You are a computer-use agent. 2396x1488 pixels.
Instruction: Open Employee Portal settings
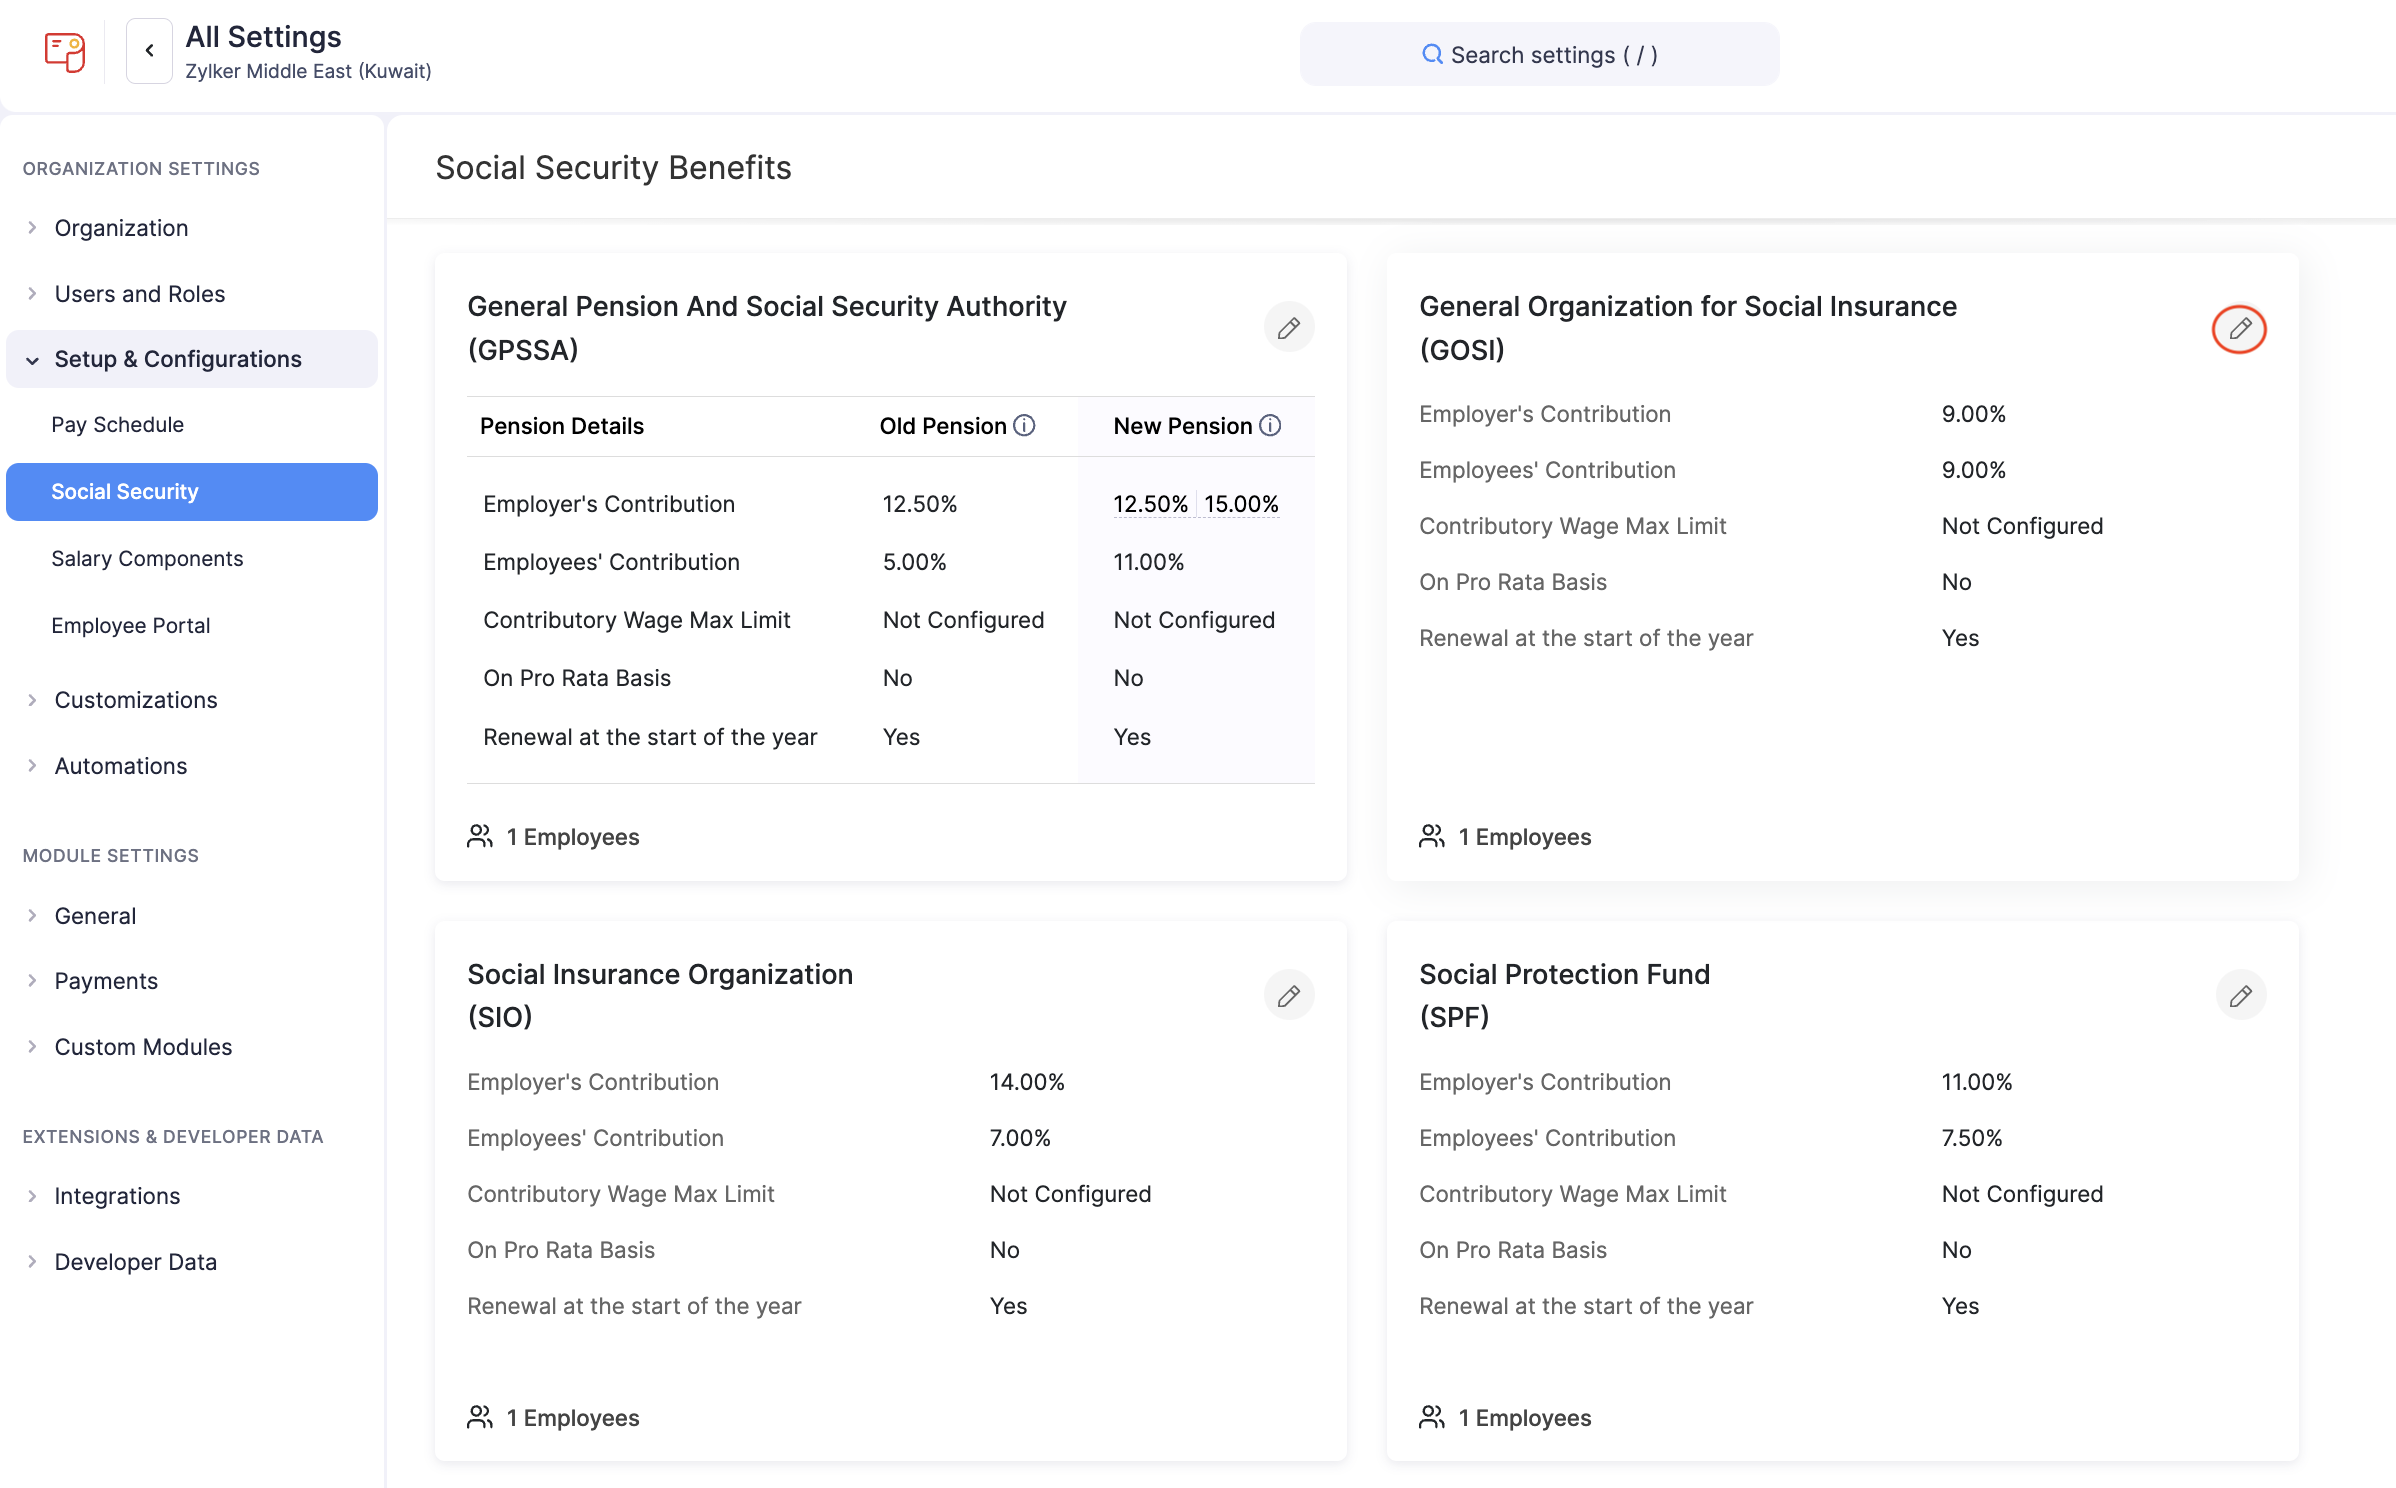[131, 625]
